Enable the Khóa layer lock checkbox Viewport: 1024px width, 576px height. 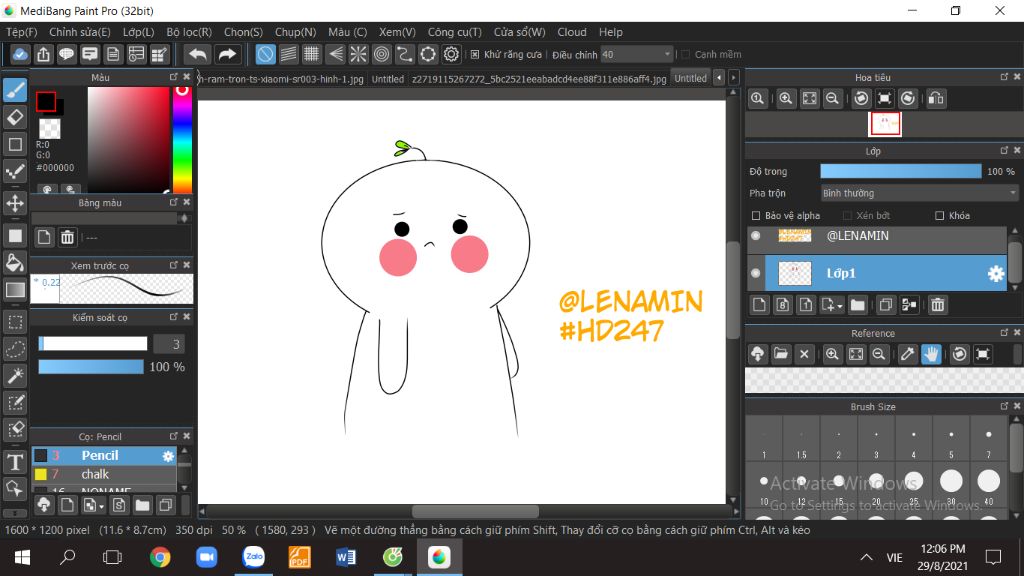pyautogui.click(x=940, y=216)
